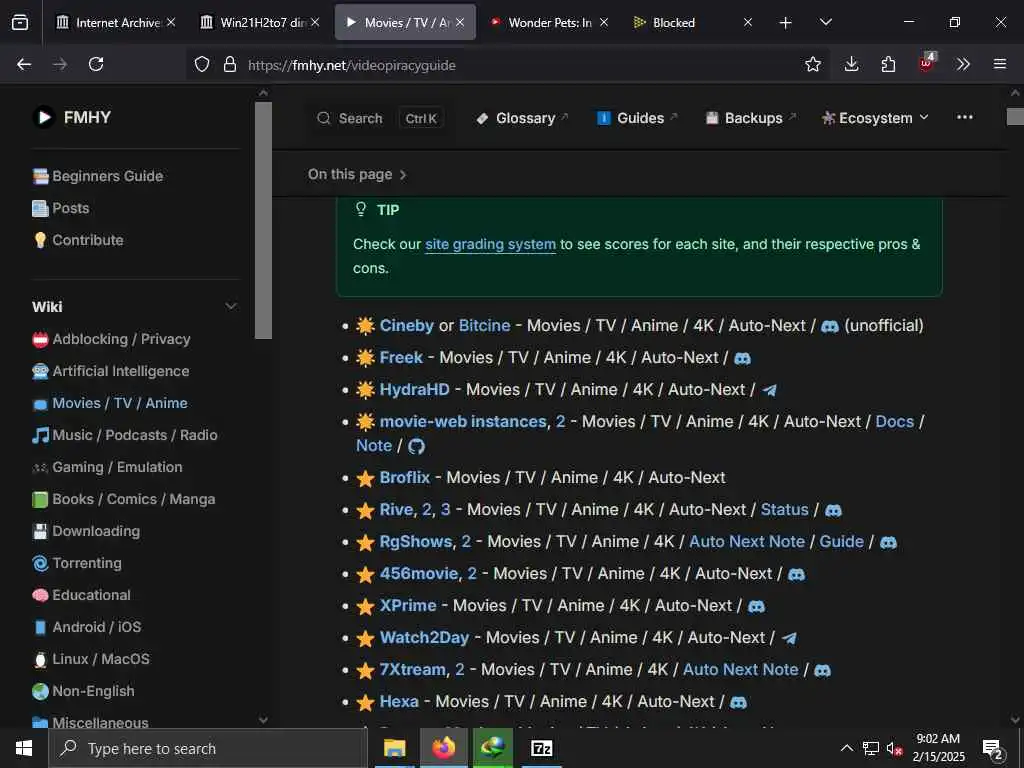The width and height of the screenshot is (1024, 768).
Task: Open the Downloads panel icon
Action: click(x=851, y=64)
